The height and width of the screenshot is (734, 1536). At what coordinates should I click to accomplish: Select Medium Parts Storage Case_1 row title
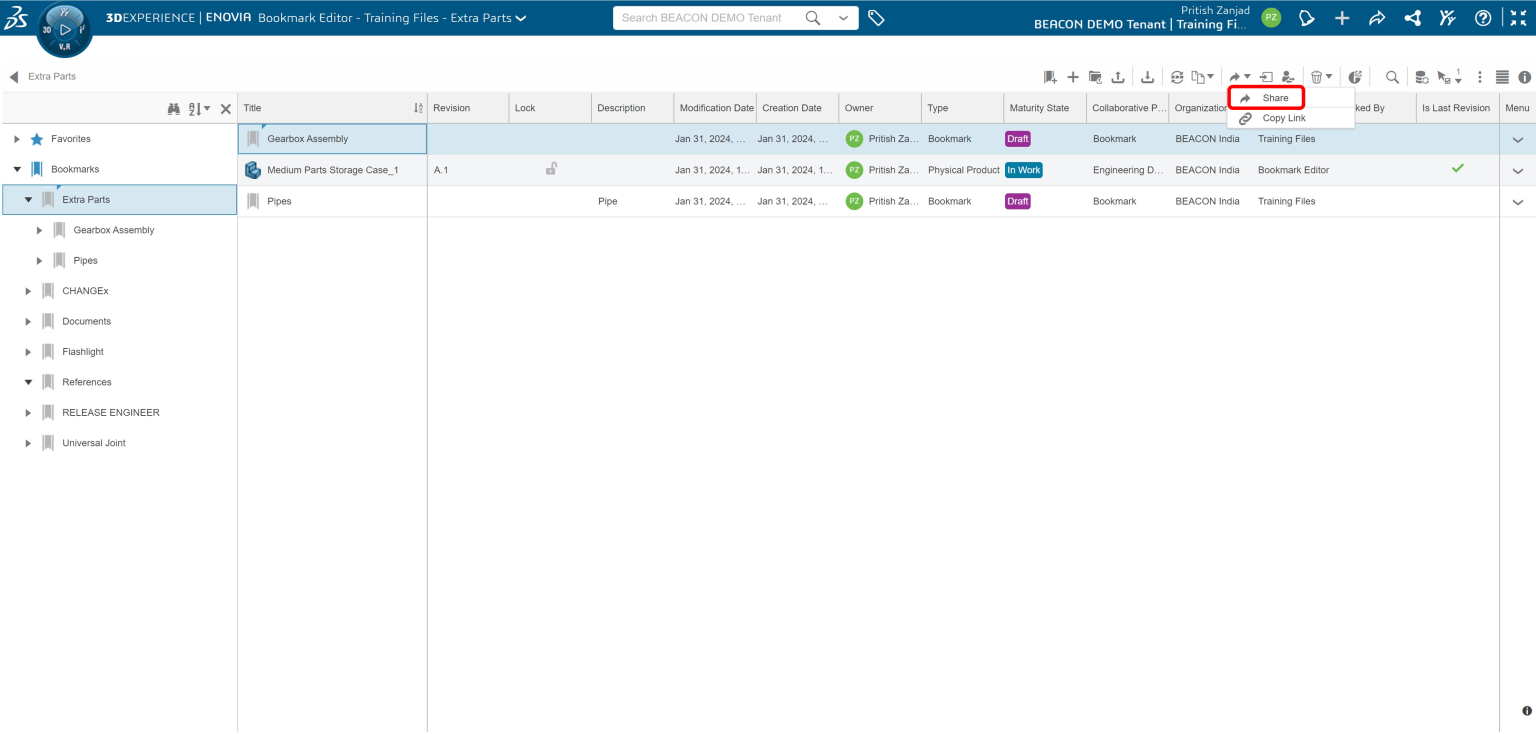(332, 170)
